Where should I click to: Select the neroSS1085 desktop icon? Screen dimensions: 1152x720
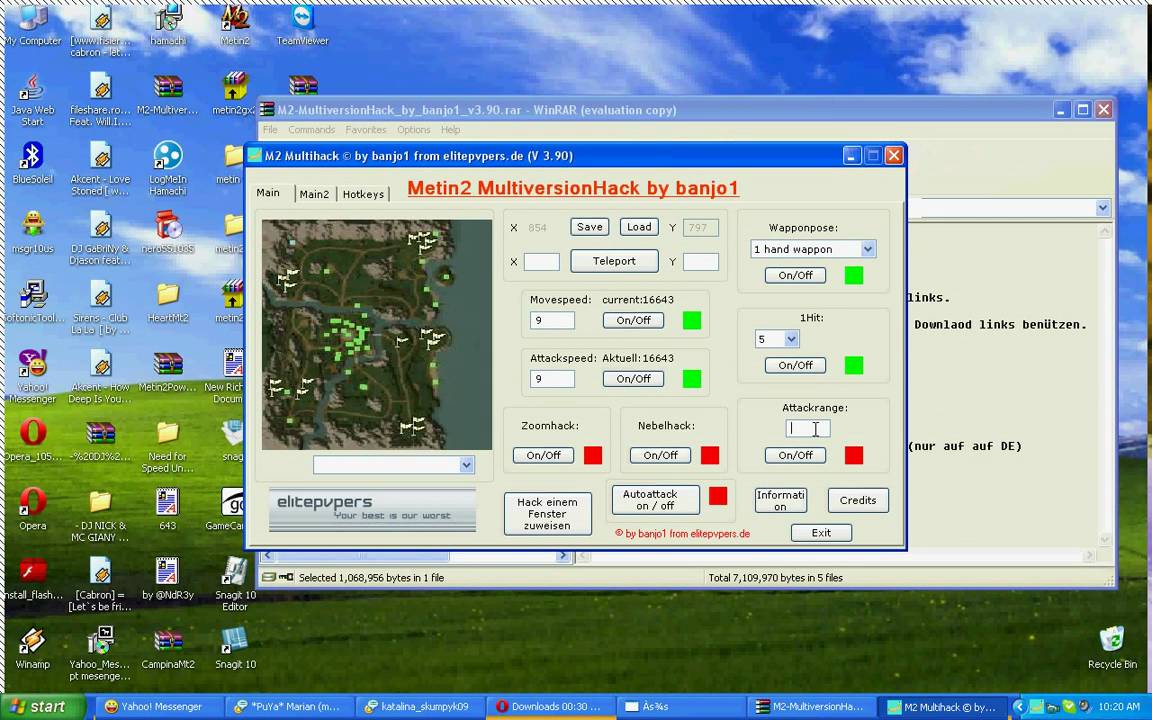(x=168, y=232)
